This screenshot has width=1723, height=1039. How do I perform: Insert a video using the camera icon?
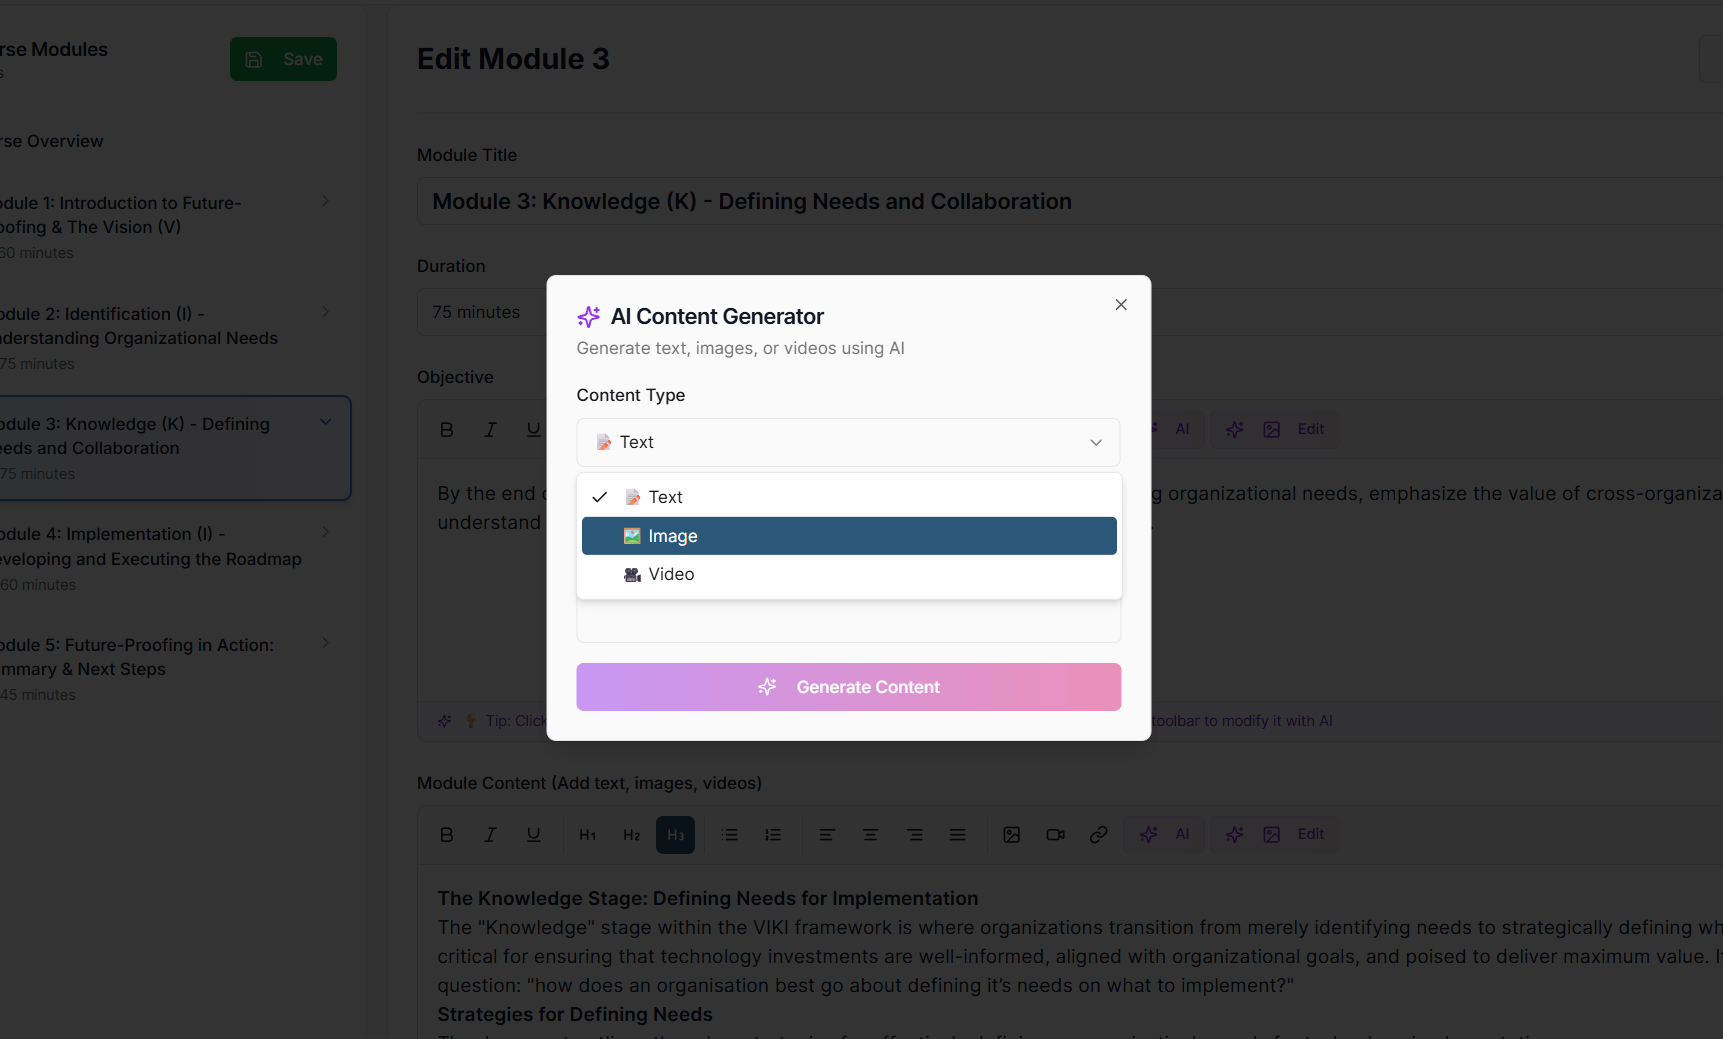[x=1055, y=834]
